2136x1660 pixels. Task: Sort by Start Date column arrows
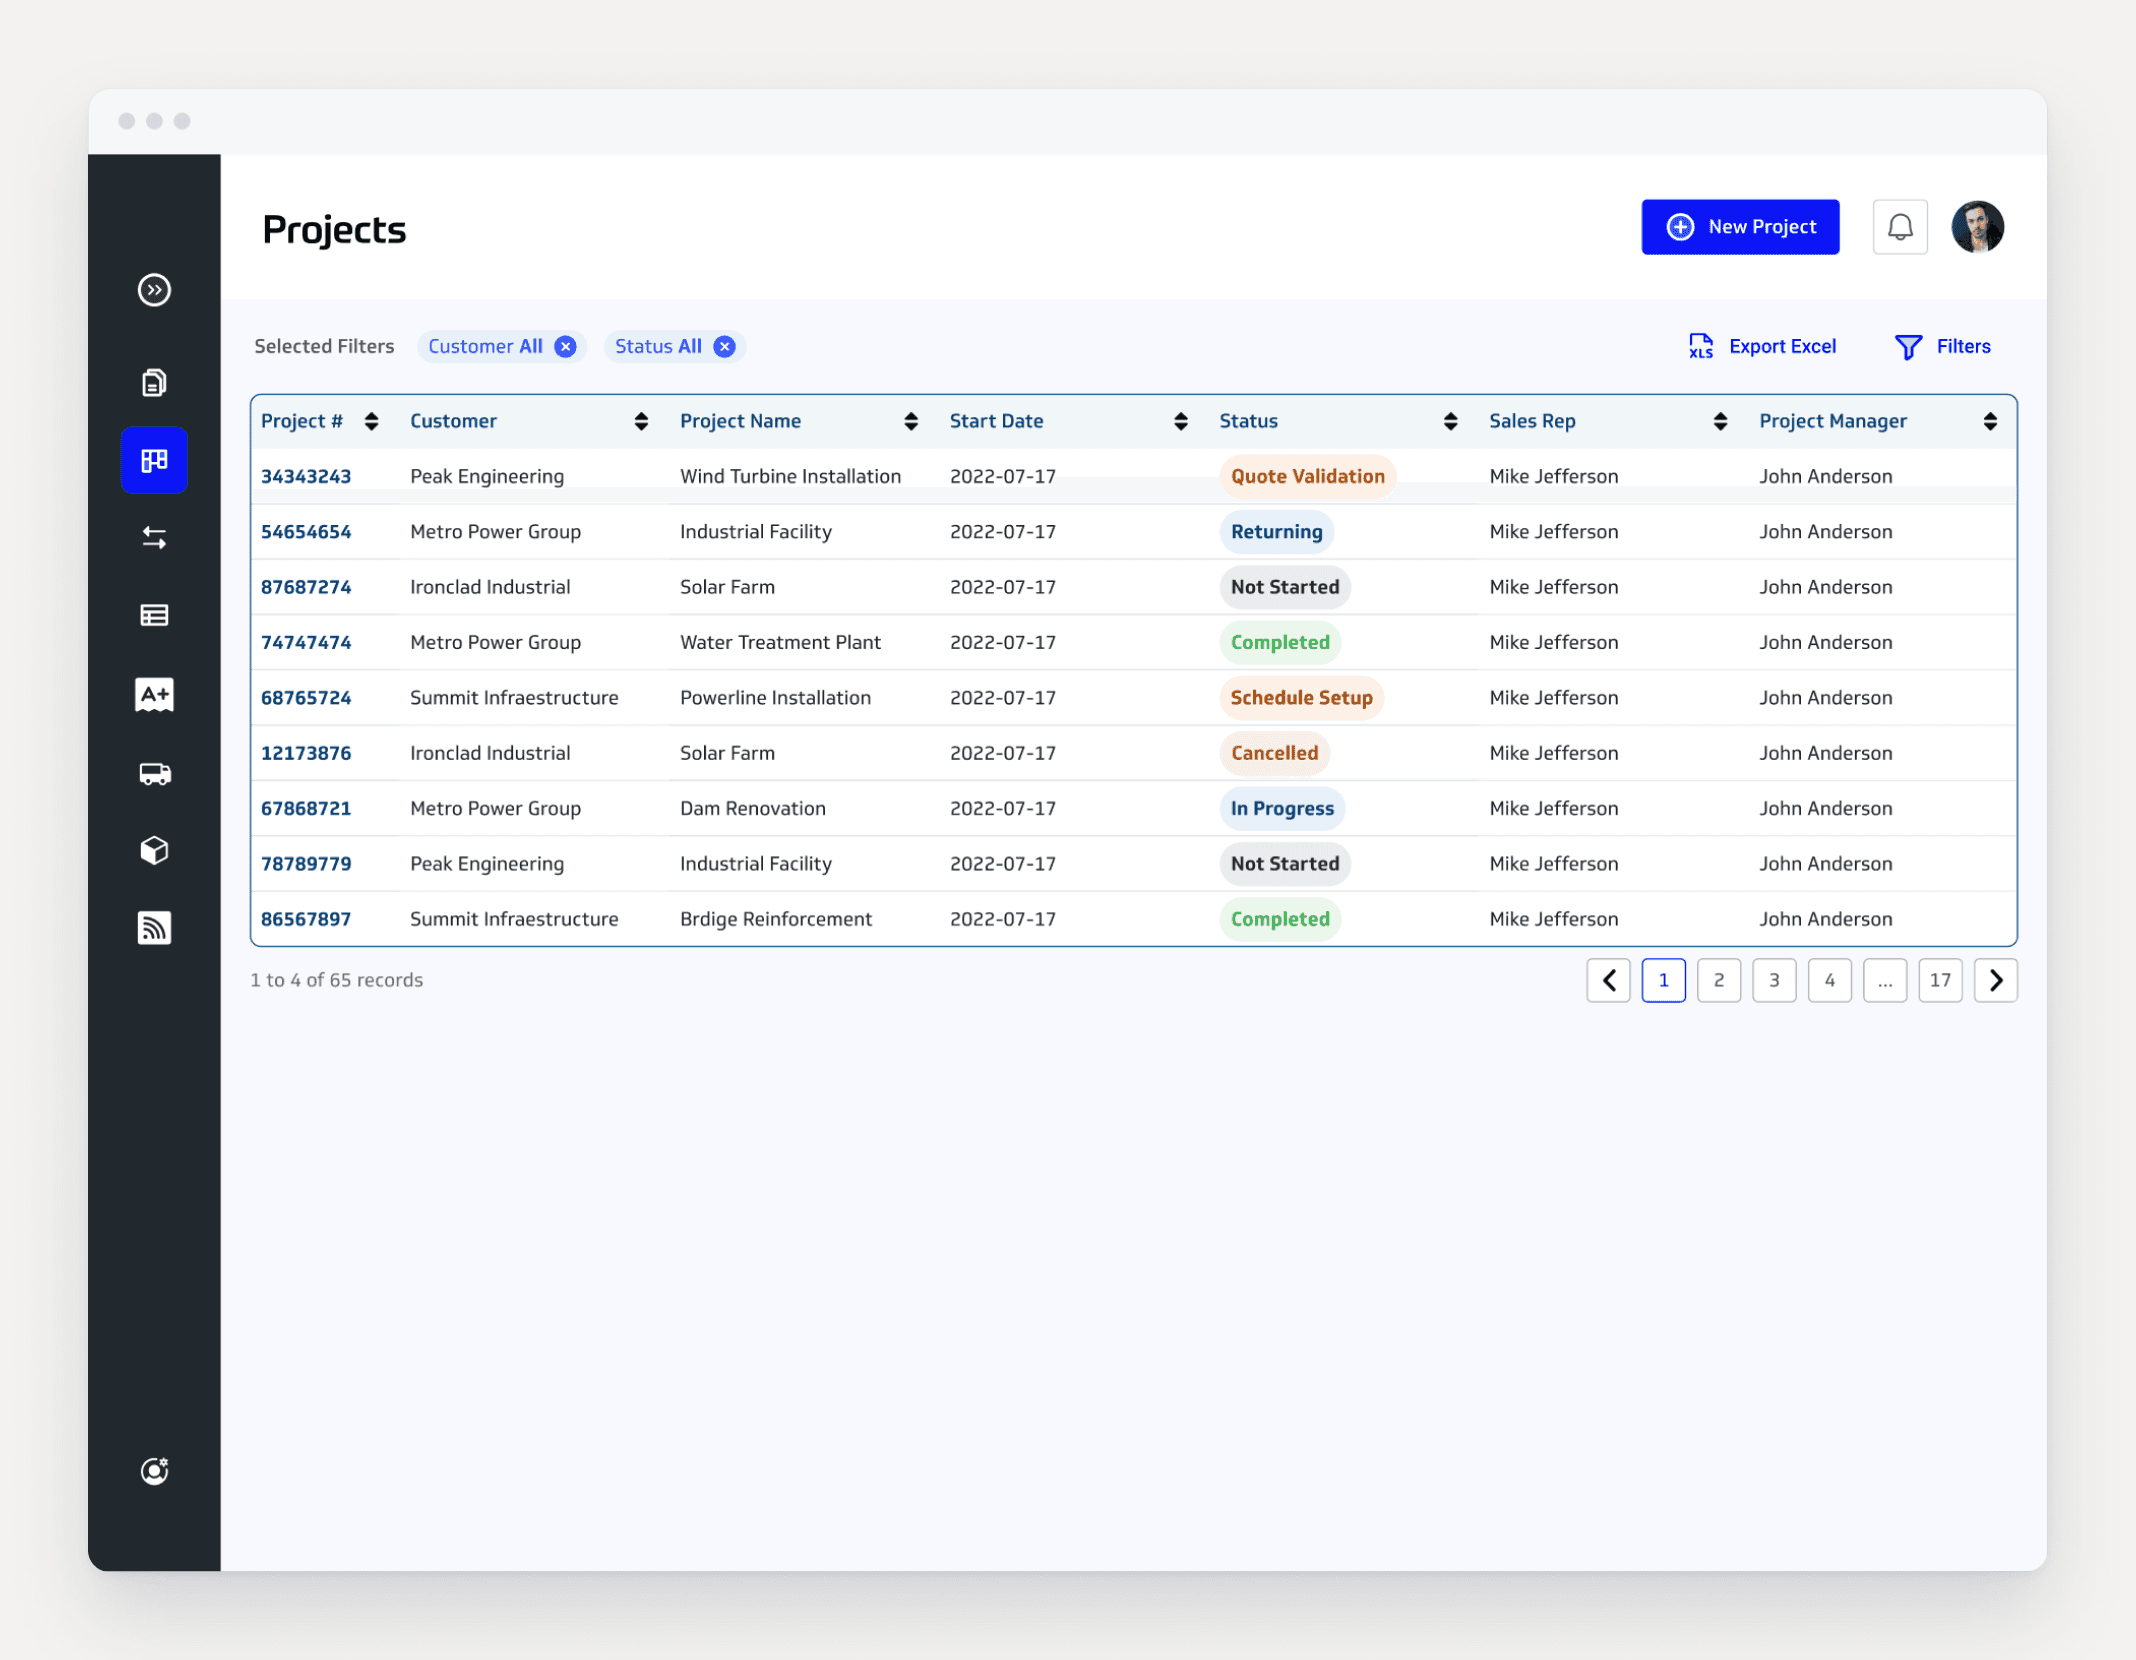click(1181, 421)
